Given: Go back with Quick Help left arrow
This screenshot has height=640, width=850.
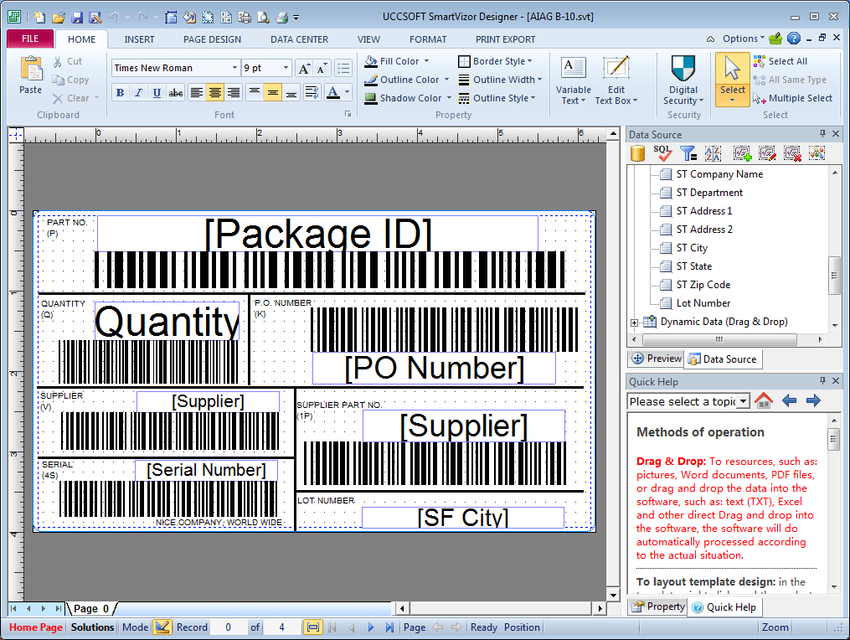Looking at the screenshot, I should pyautogui.click(x=789, y=401).
